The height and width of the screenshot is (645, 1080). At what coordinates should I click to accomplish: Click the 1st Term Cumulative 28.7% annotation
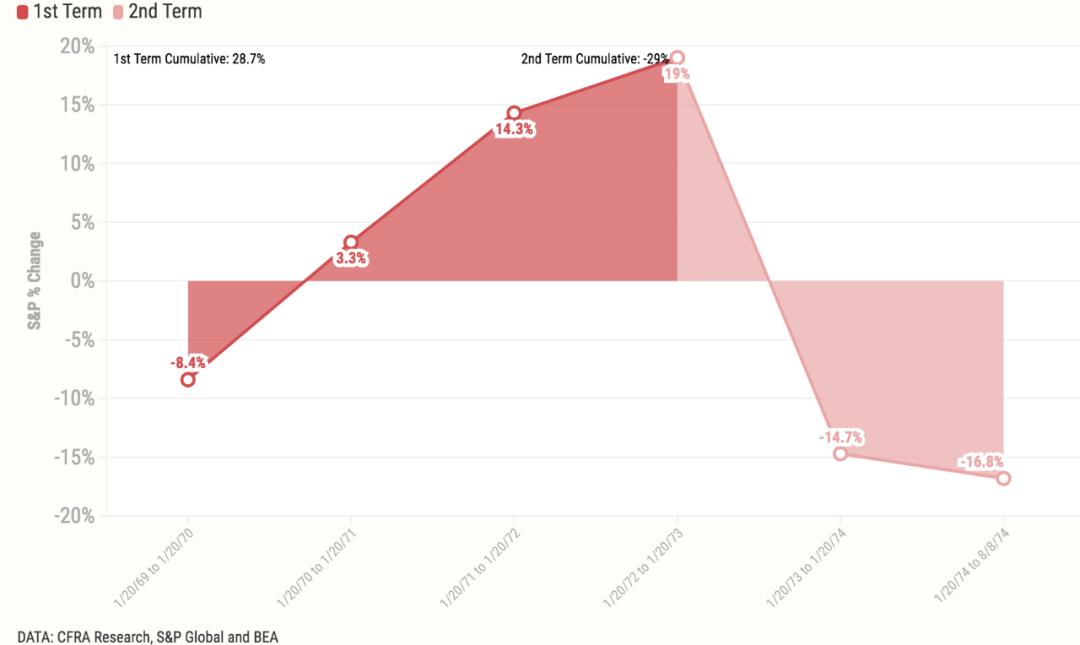tap(189, 59)
